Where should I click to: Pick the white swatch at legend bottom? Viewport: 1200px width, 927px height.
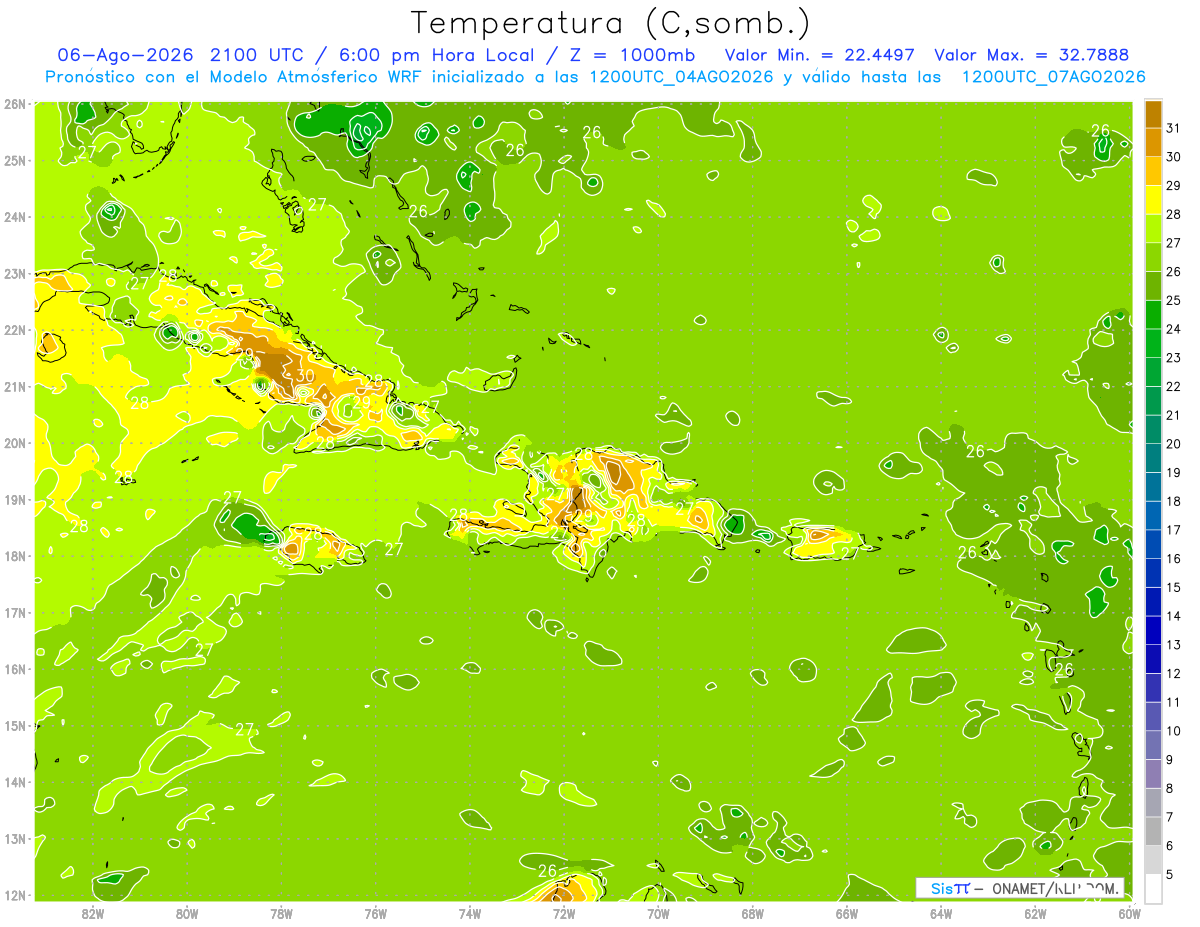coord(1153,888)
